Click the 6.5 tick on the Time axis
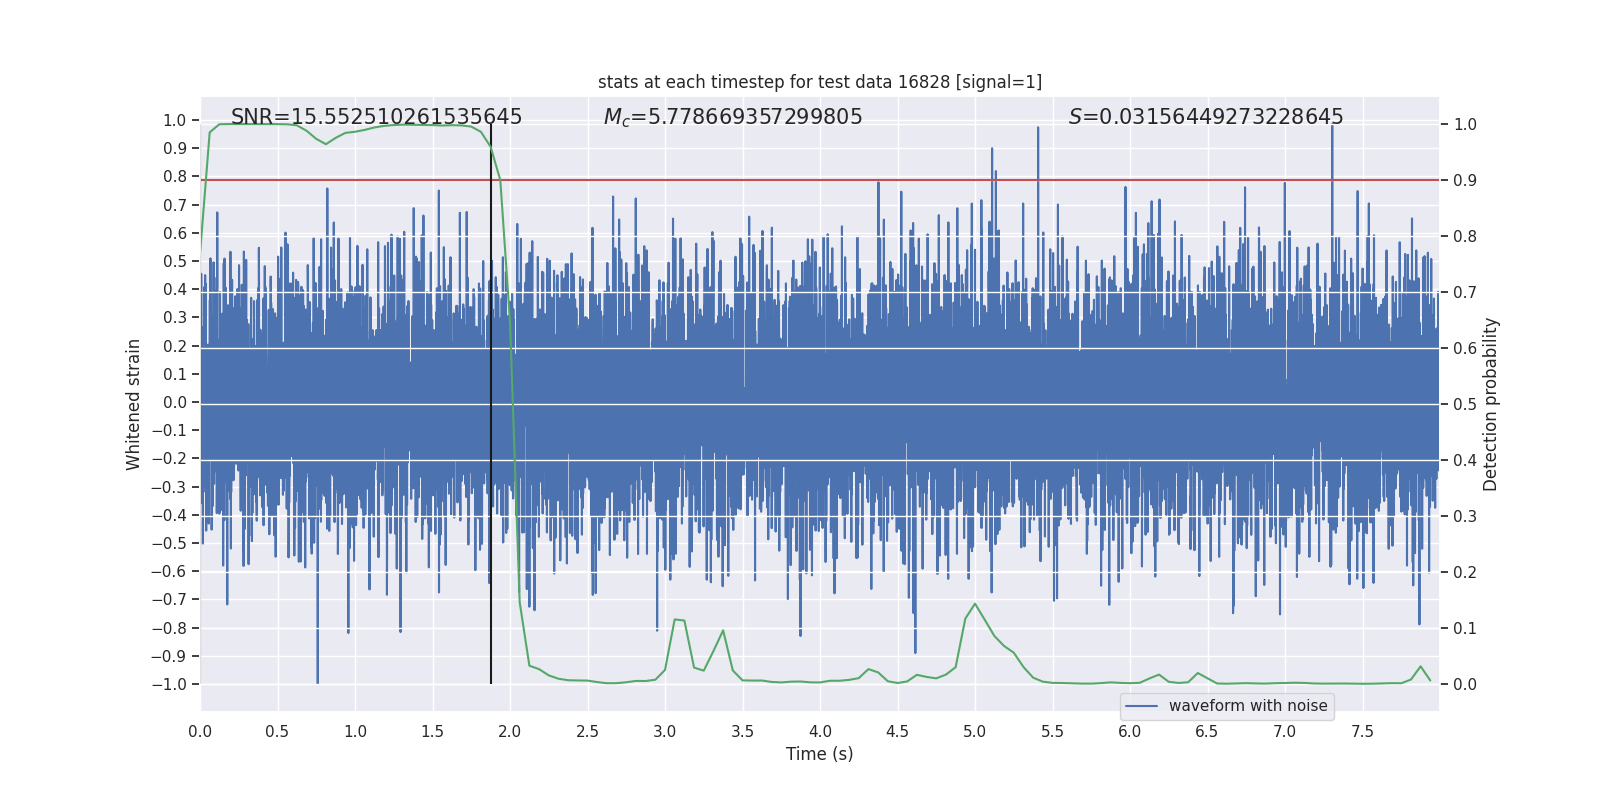 pyautogui.click(x=1207, y=731)
